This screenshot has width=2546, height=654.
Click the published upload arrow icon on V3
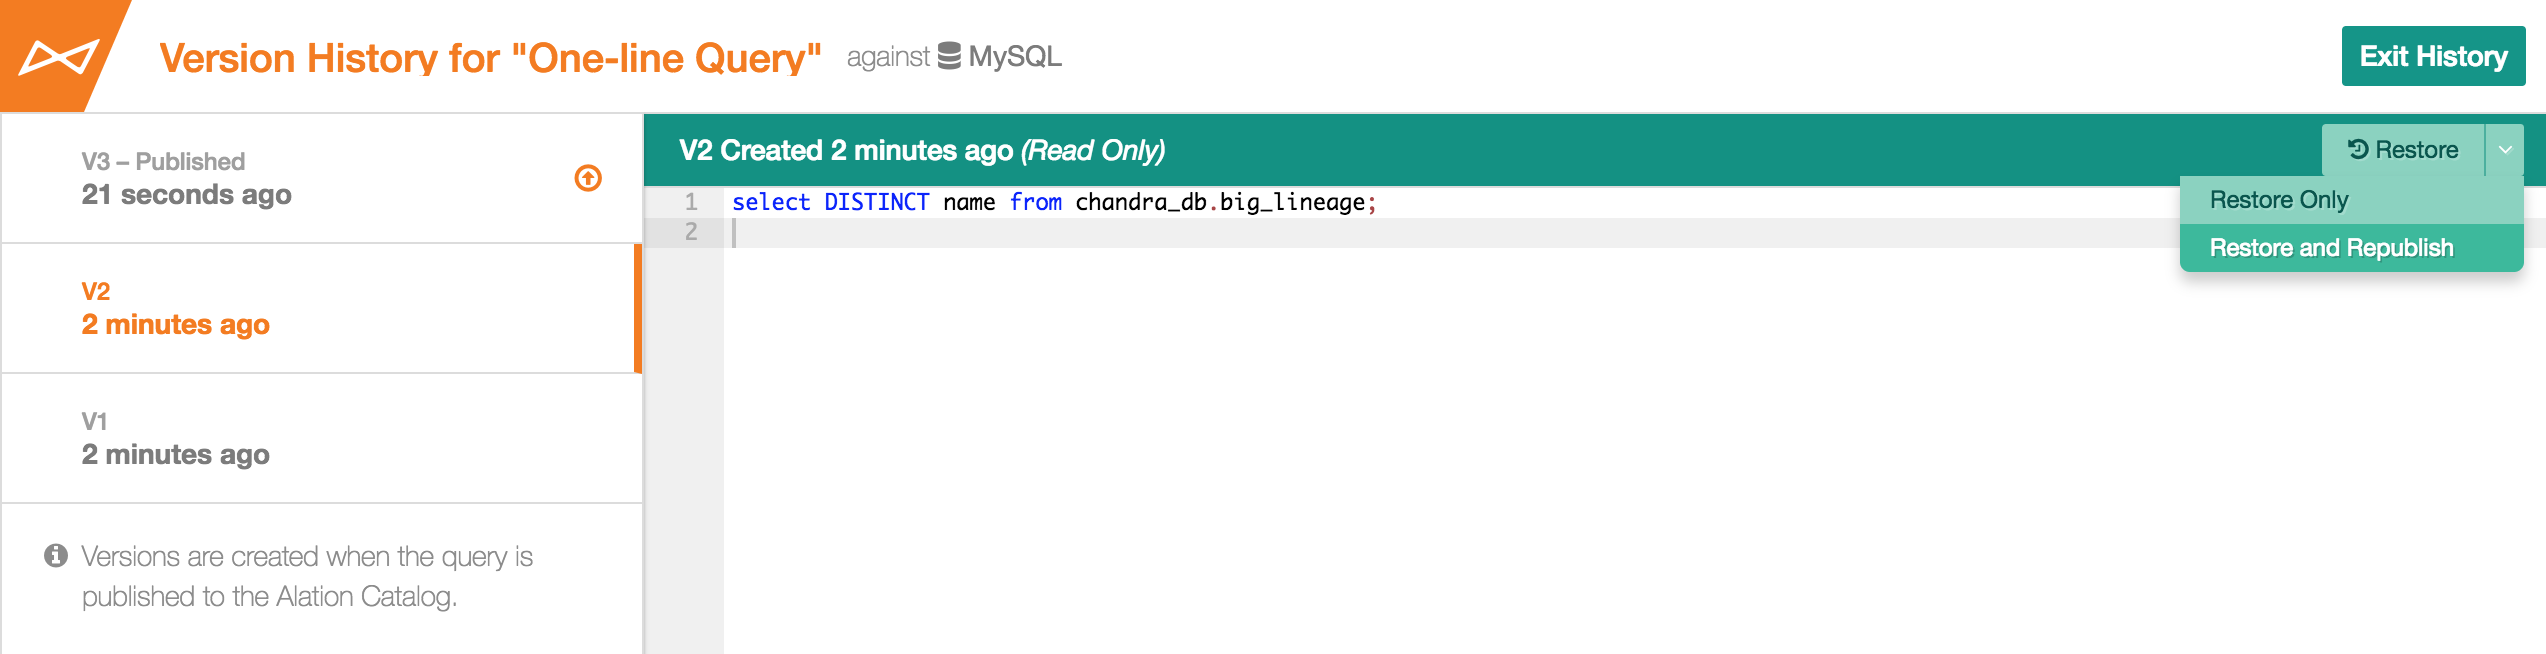588,178
